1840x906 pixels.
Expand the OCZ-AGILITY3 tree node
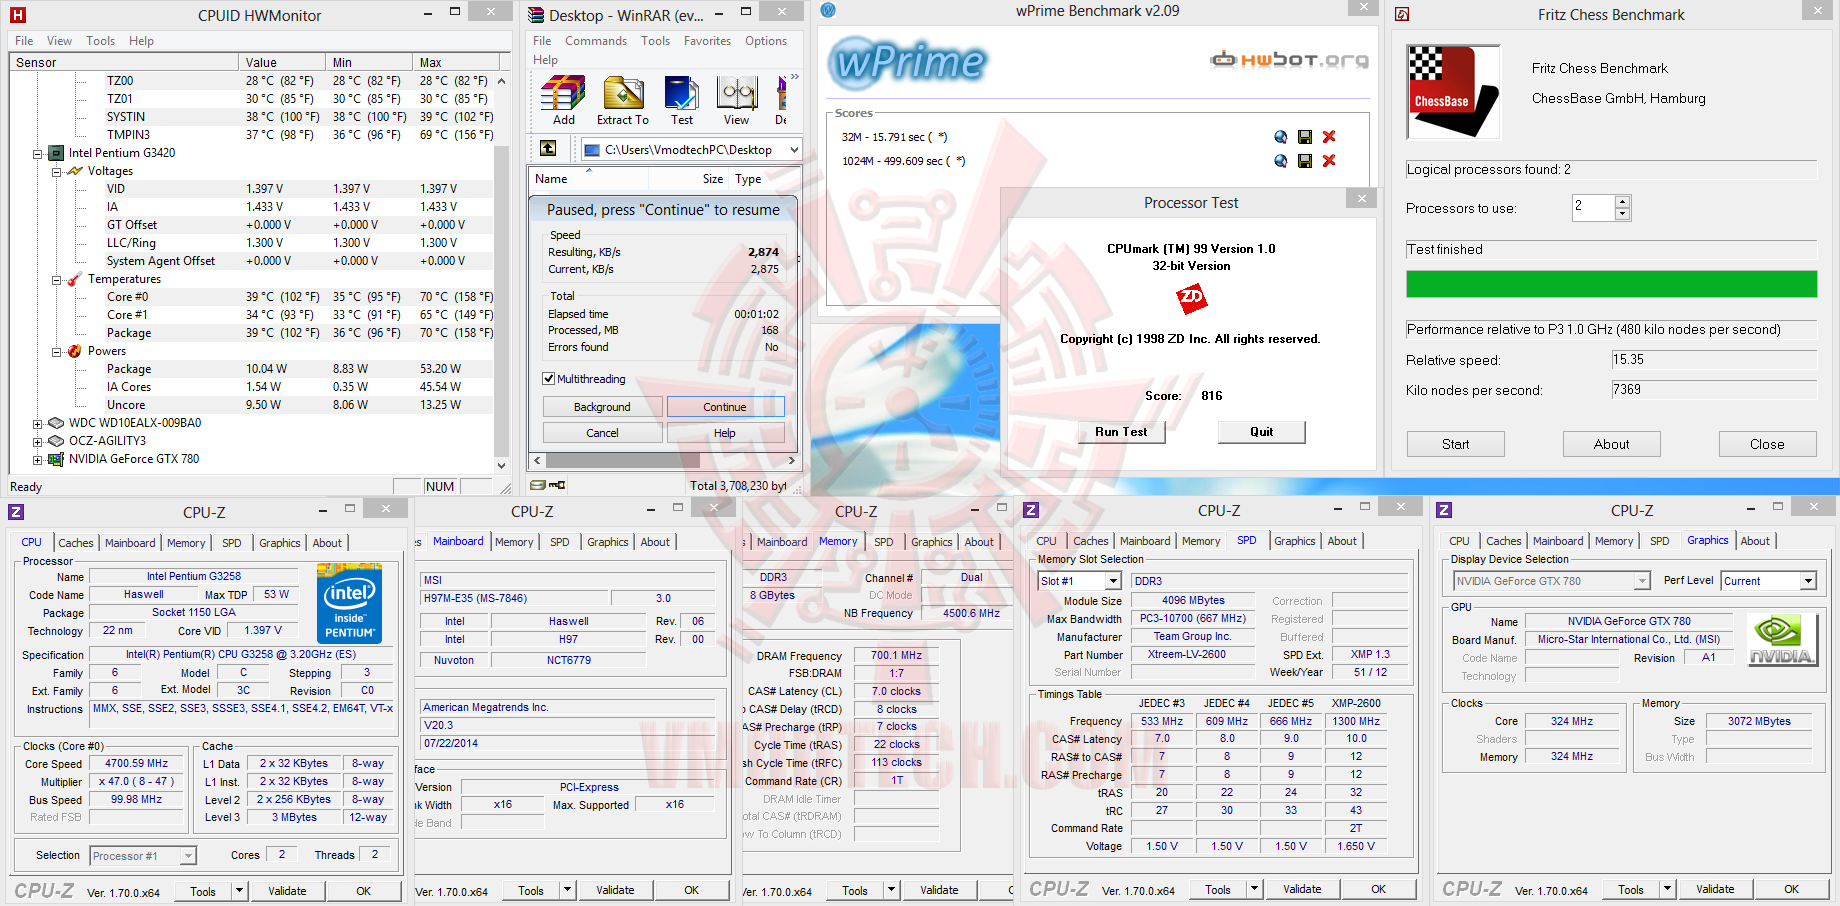click(x=38, y=442)
